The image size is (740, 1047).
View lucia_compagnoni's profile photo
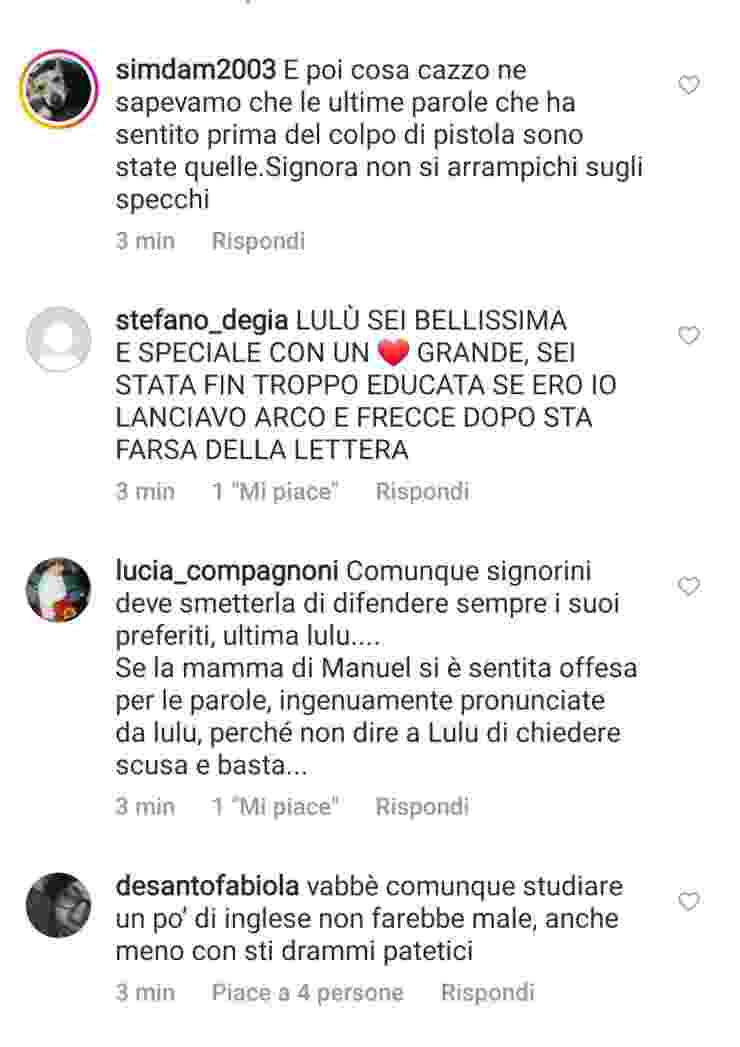coord(59,590)
